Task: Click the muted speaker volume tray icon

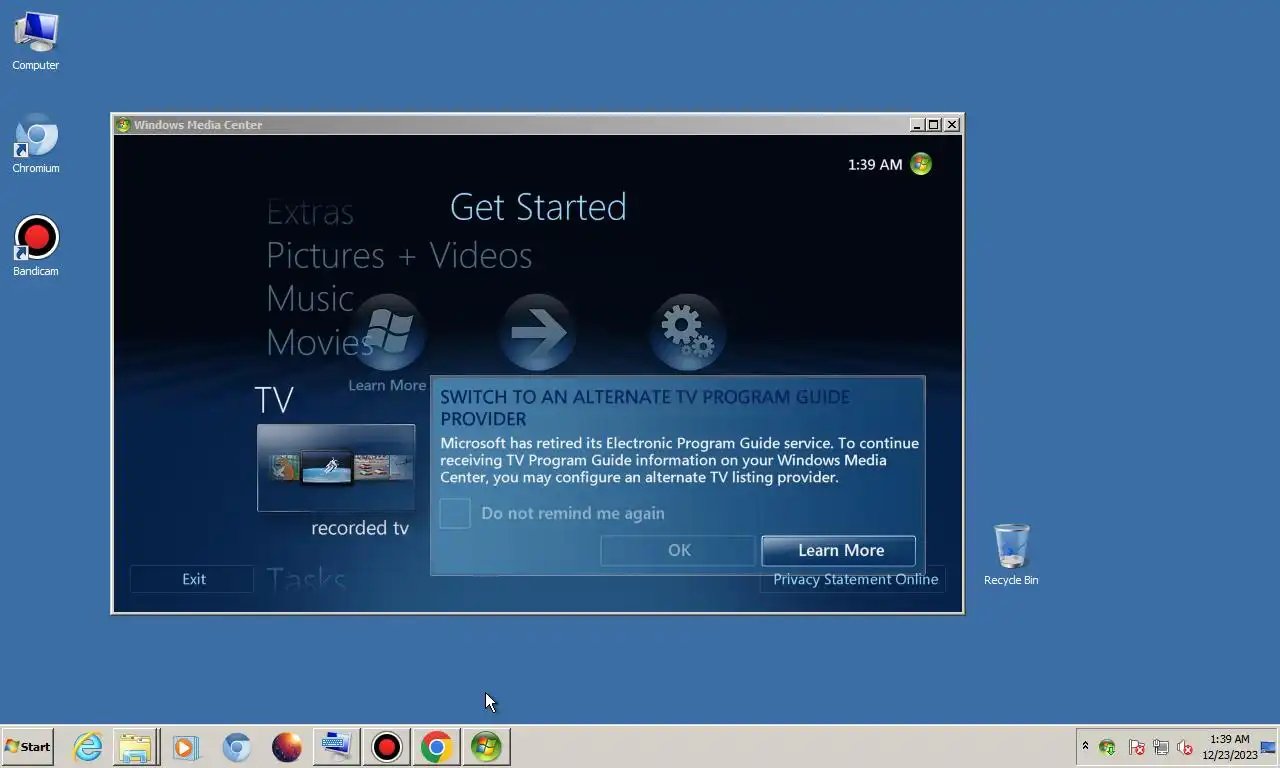Action: (x=1185, y=747)
